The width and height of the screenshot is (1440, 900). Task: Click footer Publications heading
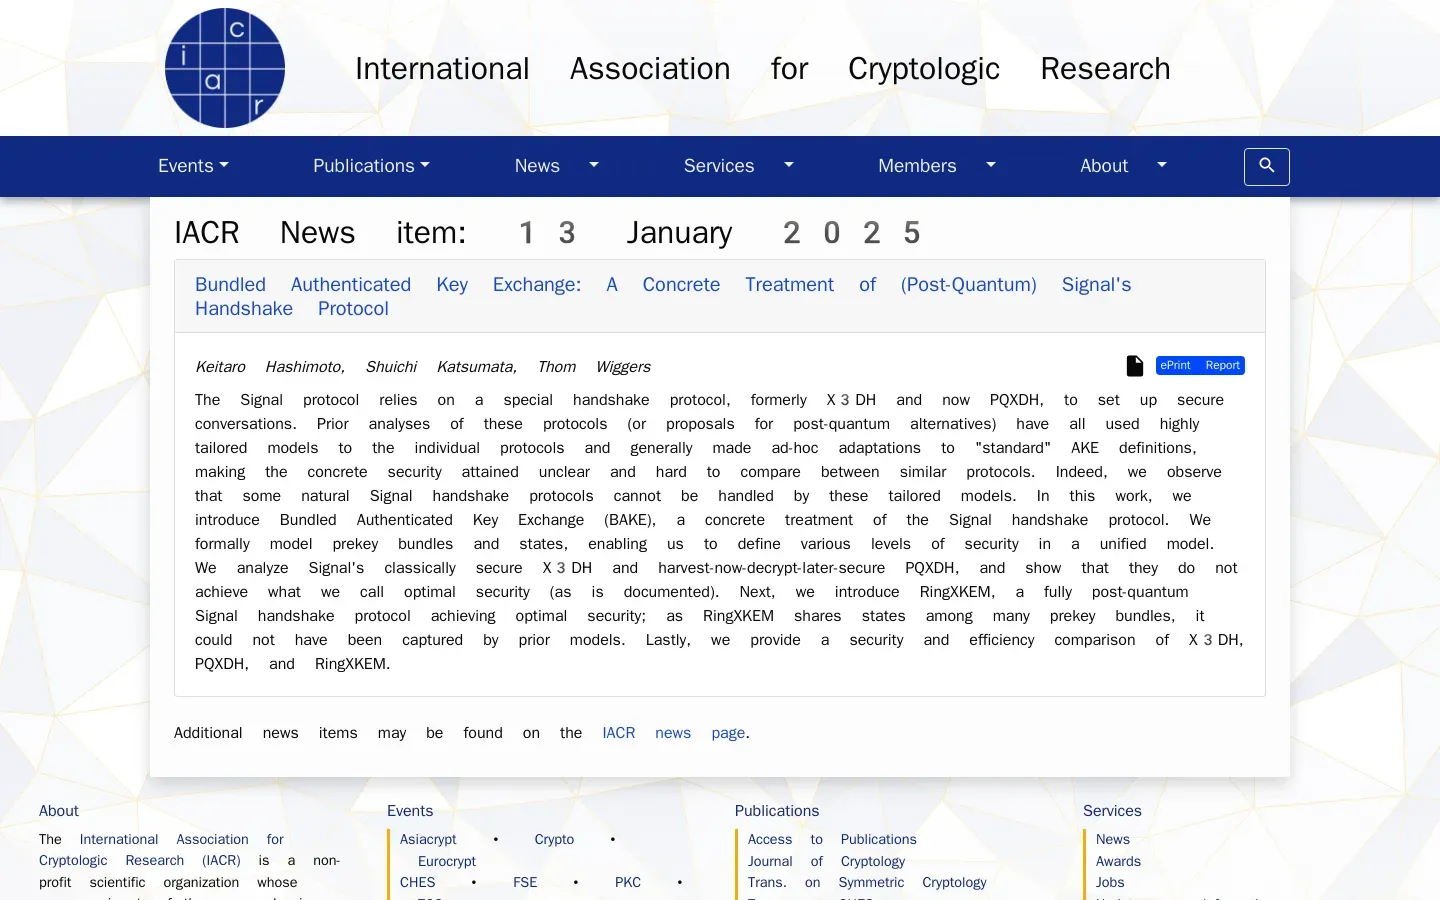pyautogui.click(x=777, y=811)
